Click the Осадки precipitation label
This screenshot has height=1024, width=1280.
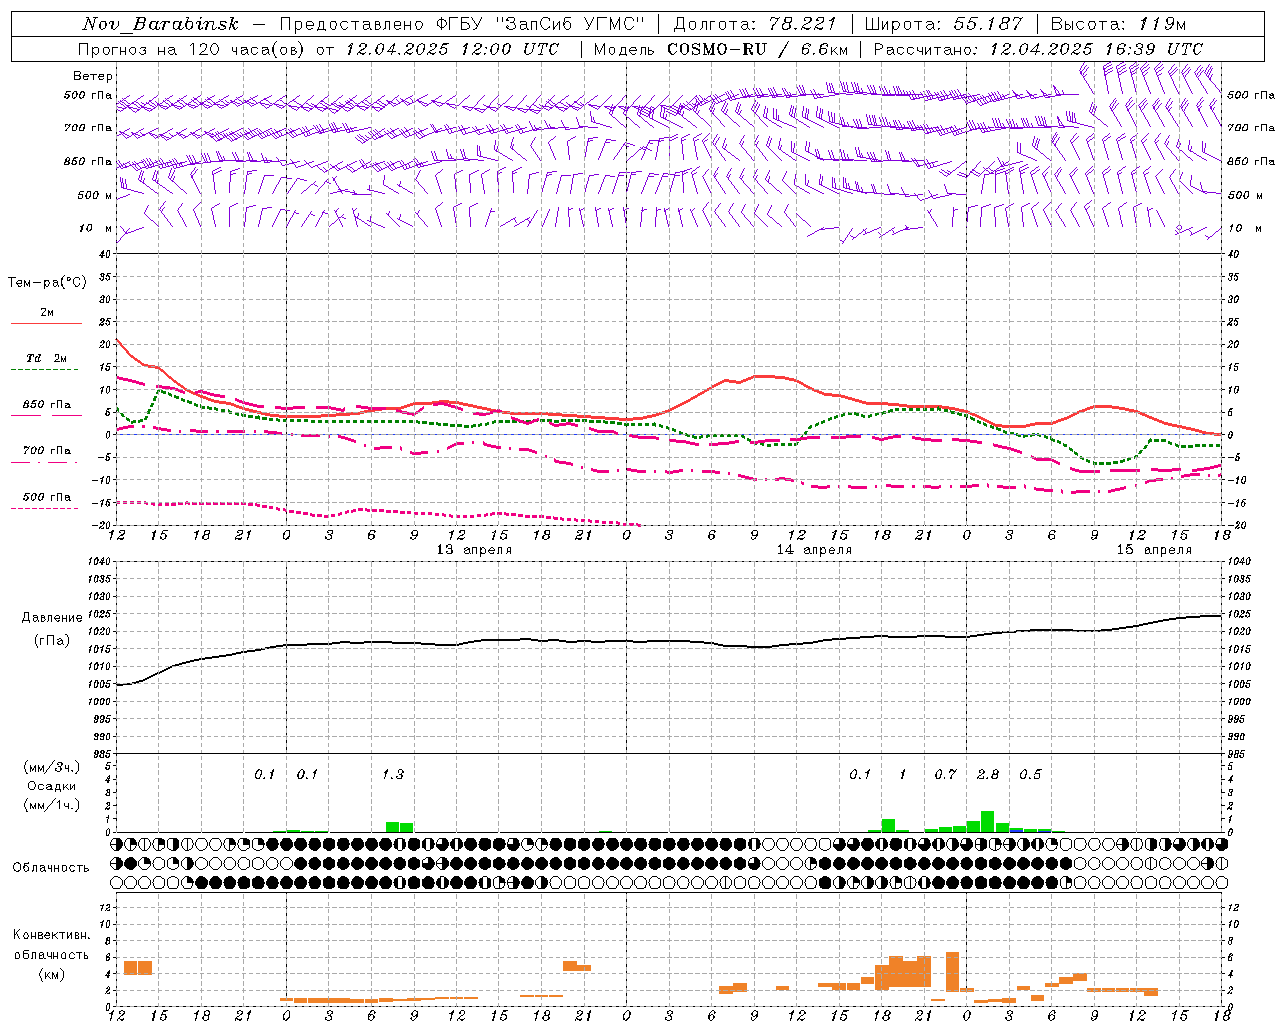(52, 786)
